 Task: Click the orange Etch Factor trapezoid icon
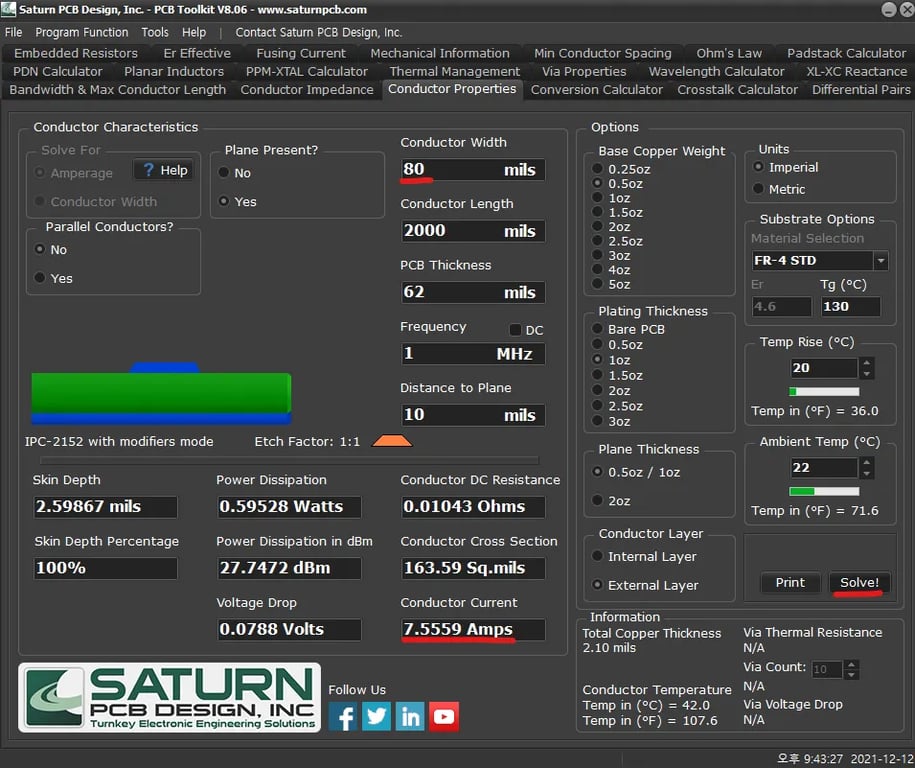coord(391,441)
